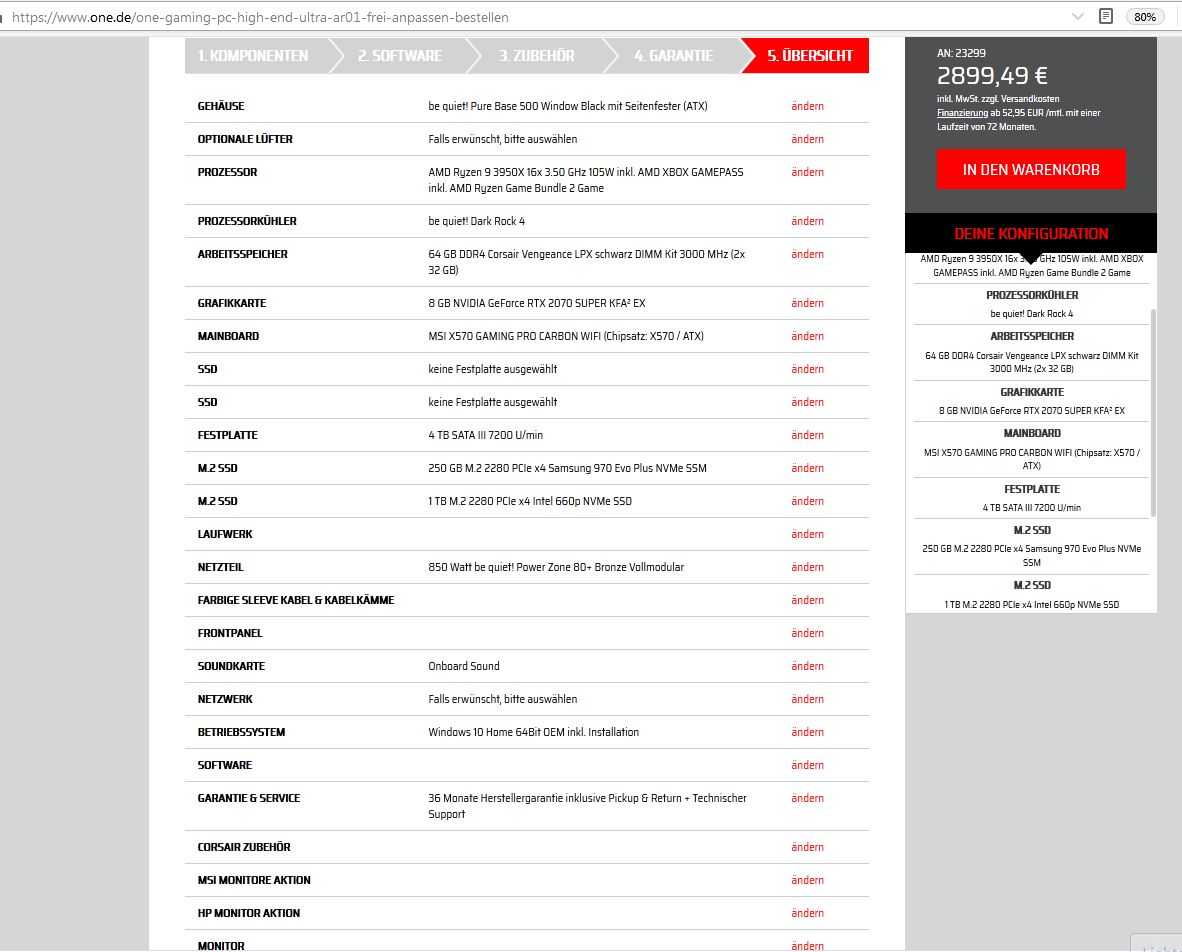This screenshot has height=952, width=1182.
Task: Select the 'Onboard Sound' value
Action: (464, 667)
